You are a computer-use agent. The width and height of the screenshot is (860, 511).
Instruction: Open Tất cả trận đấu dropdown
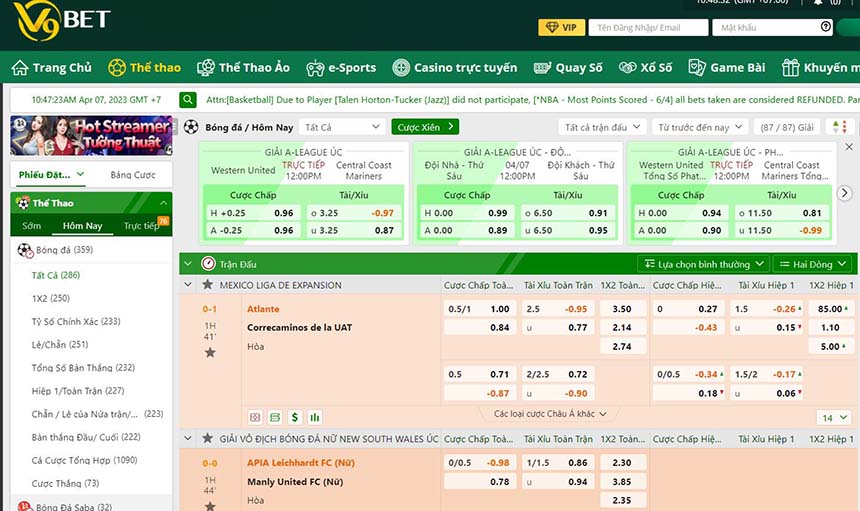pyautogui.click(x=602, y=127)
